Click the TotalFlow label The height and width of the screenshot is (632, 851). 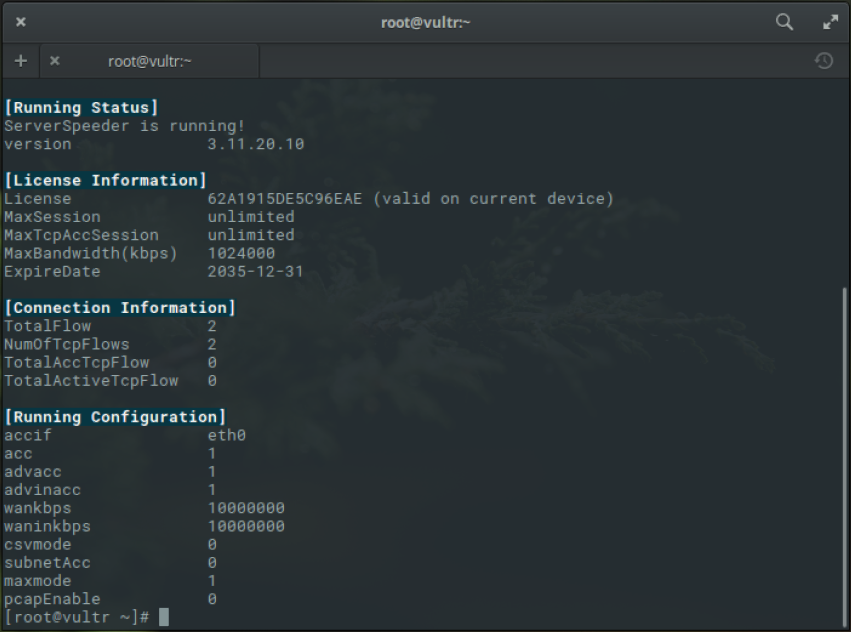pos(48,326)
